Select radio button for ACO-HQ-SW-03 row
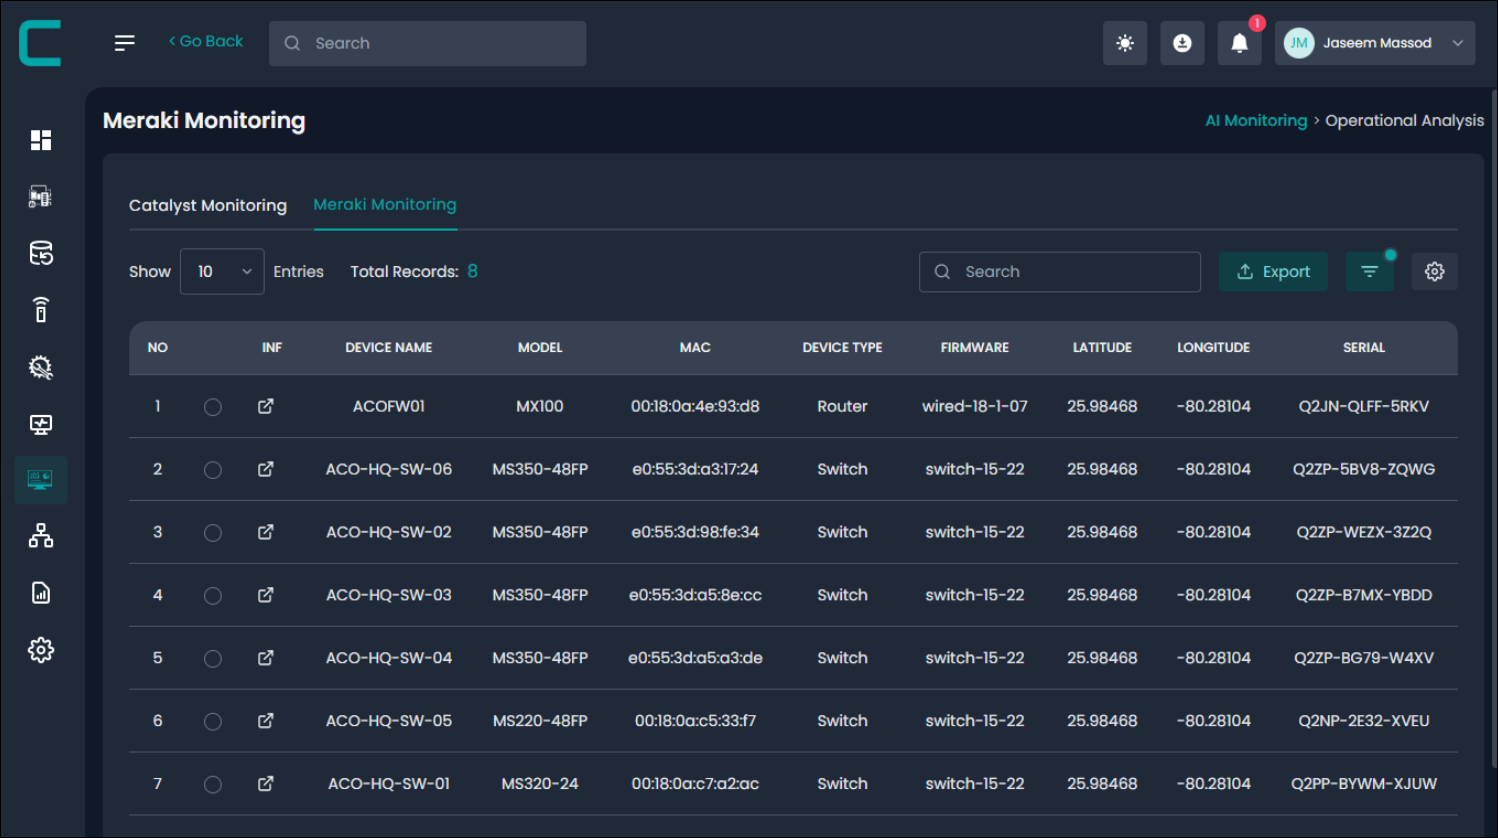This screenshot has height=838, width=1498. click(213, 596)
